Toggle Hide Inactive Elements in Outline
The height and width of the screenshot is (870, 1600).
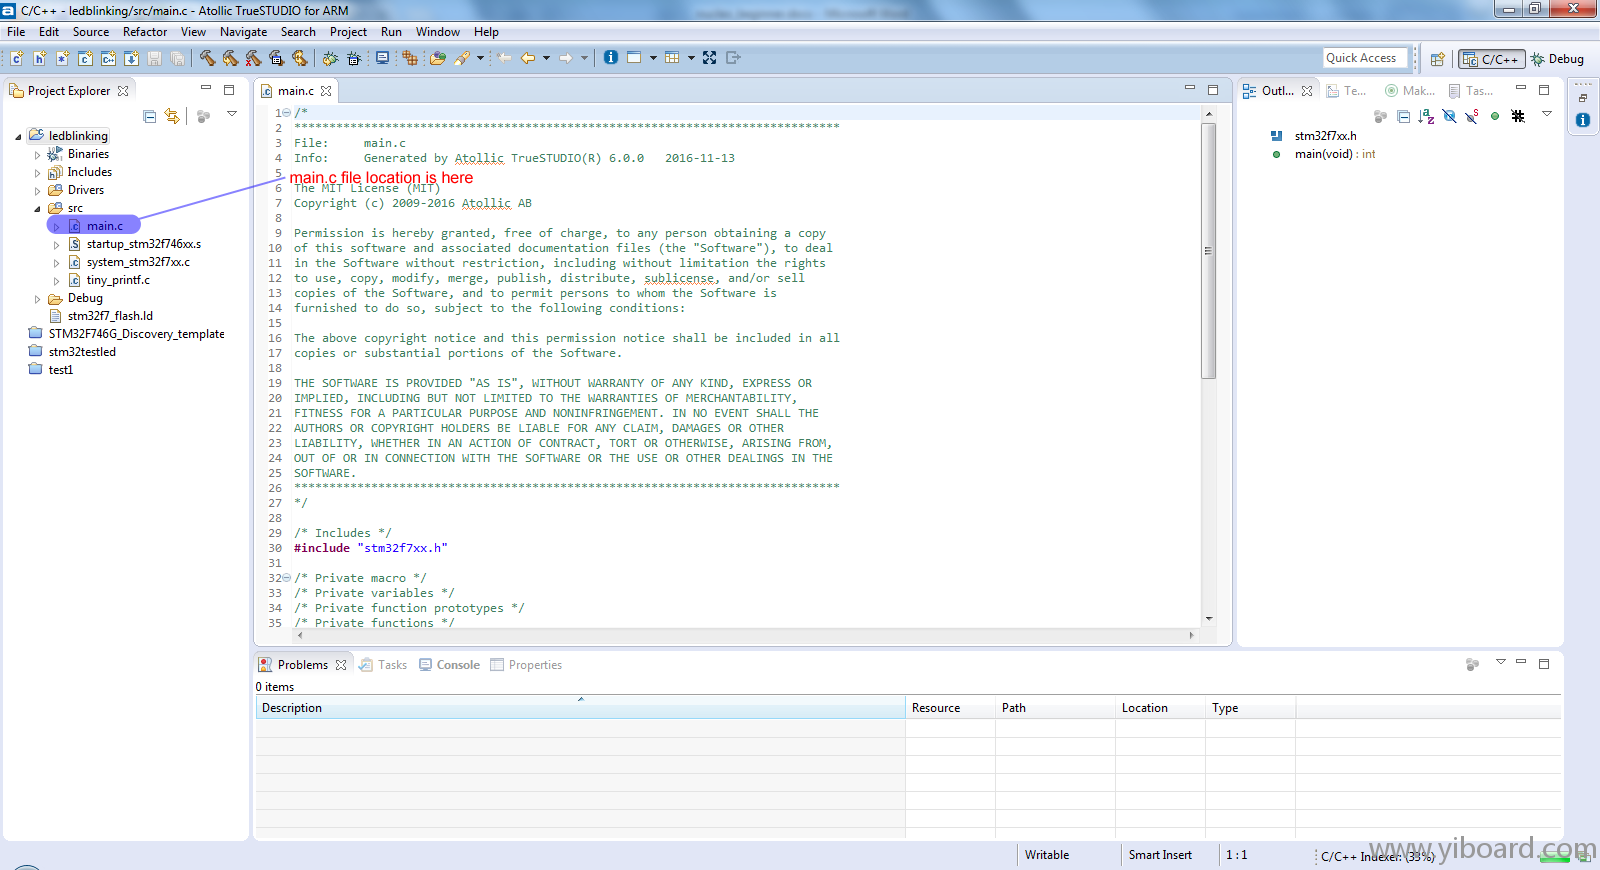[x=1518, y=116]
